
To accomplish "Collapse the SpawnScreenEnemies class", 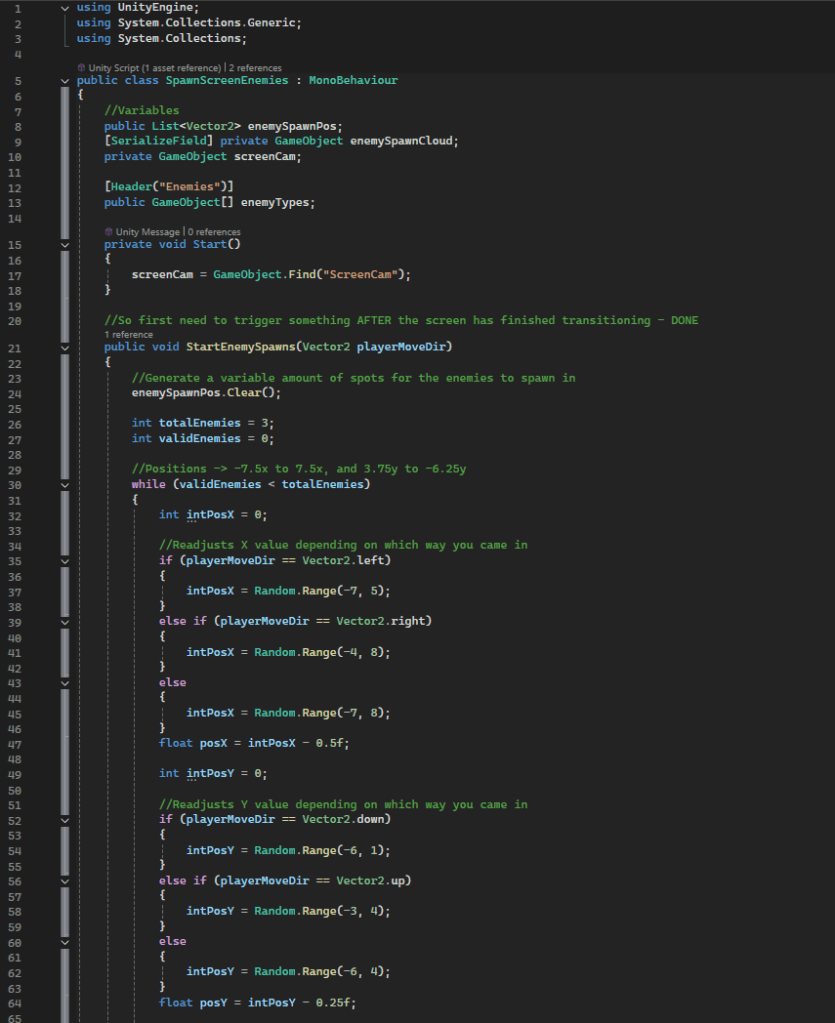I will pos(65,80).
